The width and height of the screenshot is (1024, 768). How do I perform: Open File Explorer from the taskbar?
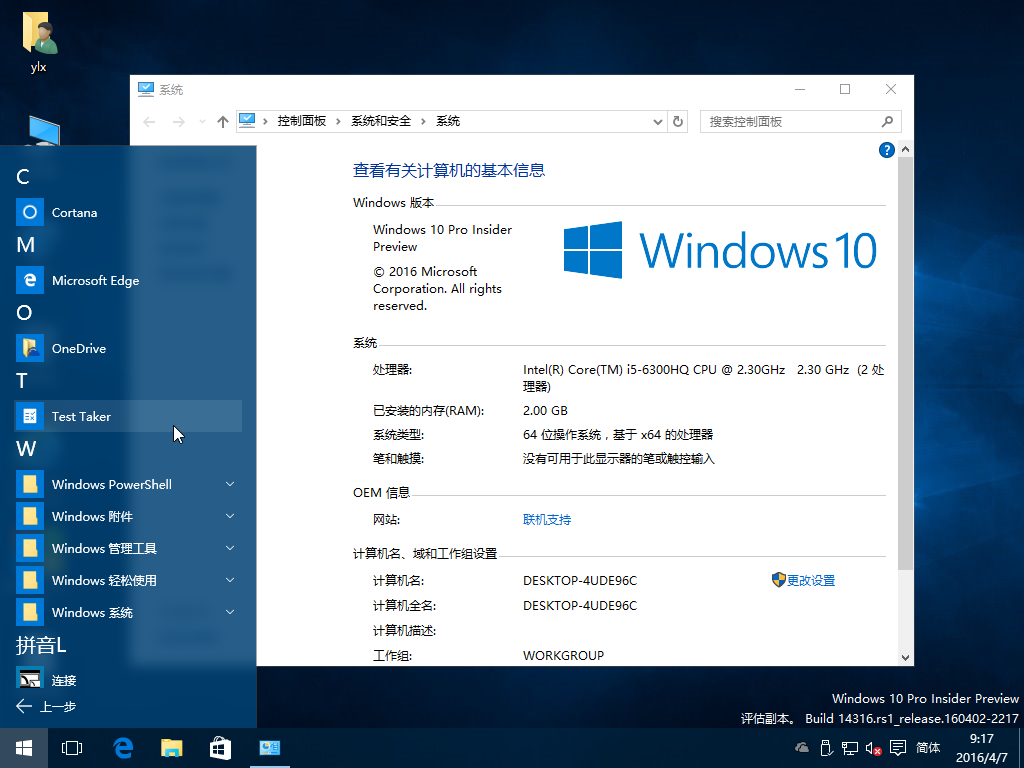pyautogui.click(x=172, y=748)
